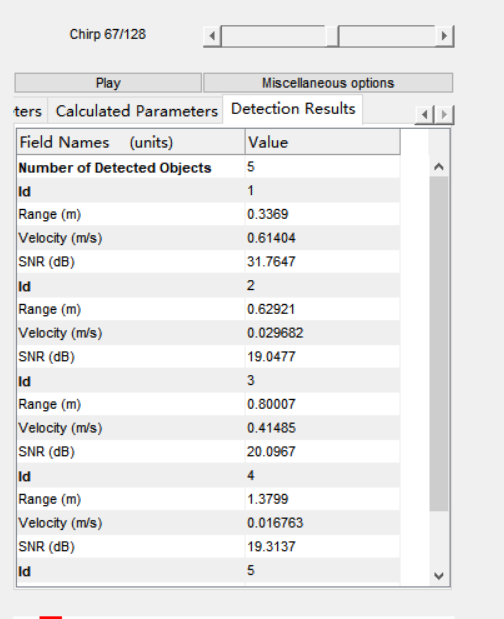Click the Value column header
This screenshot has height=619, width=504.
pyautogui.click(x=322, y=142)
